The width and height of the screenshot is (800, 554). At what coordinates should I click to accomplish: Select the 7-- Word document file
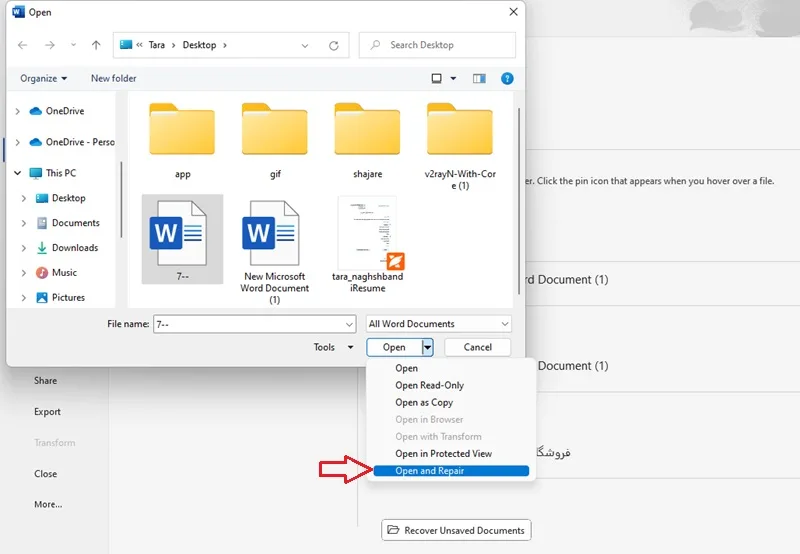tap(182, 239)
